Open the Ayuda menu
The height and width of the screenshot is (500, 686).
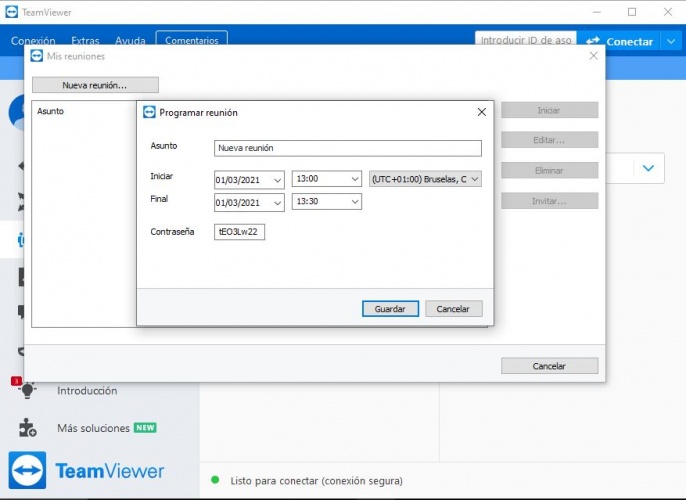tap(130, 41)
